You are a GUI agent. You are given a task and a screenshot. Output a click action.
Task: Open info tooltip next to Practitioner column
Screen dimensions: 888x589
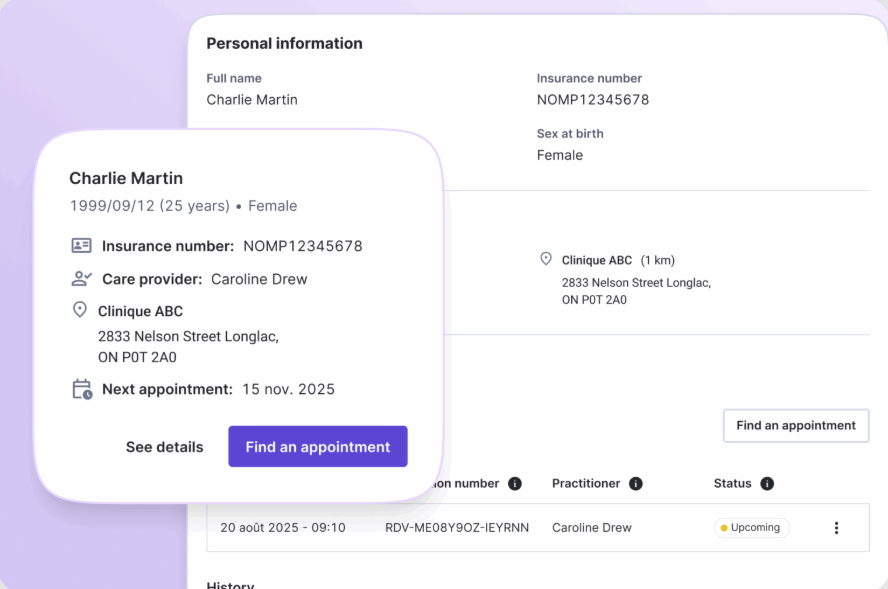click(635, 484)
